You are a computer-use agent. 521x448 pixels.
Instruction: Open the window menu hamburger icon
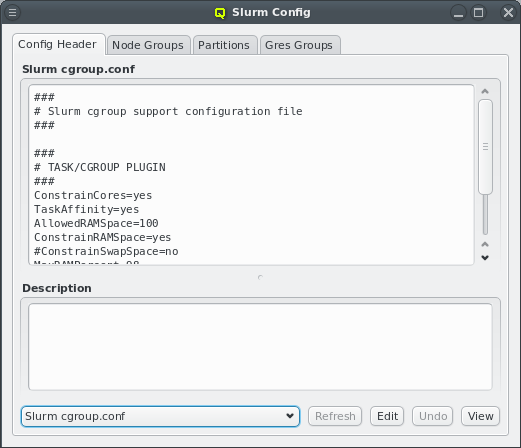click(12, 13)
